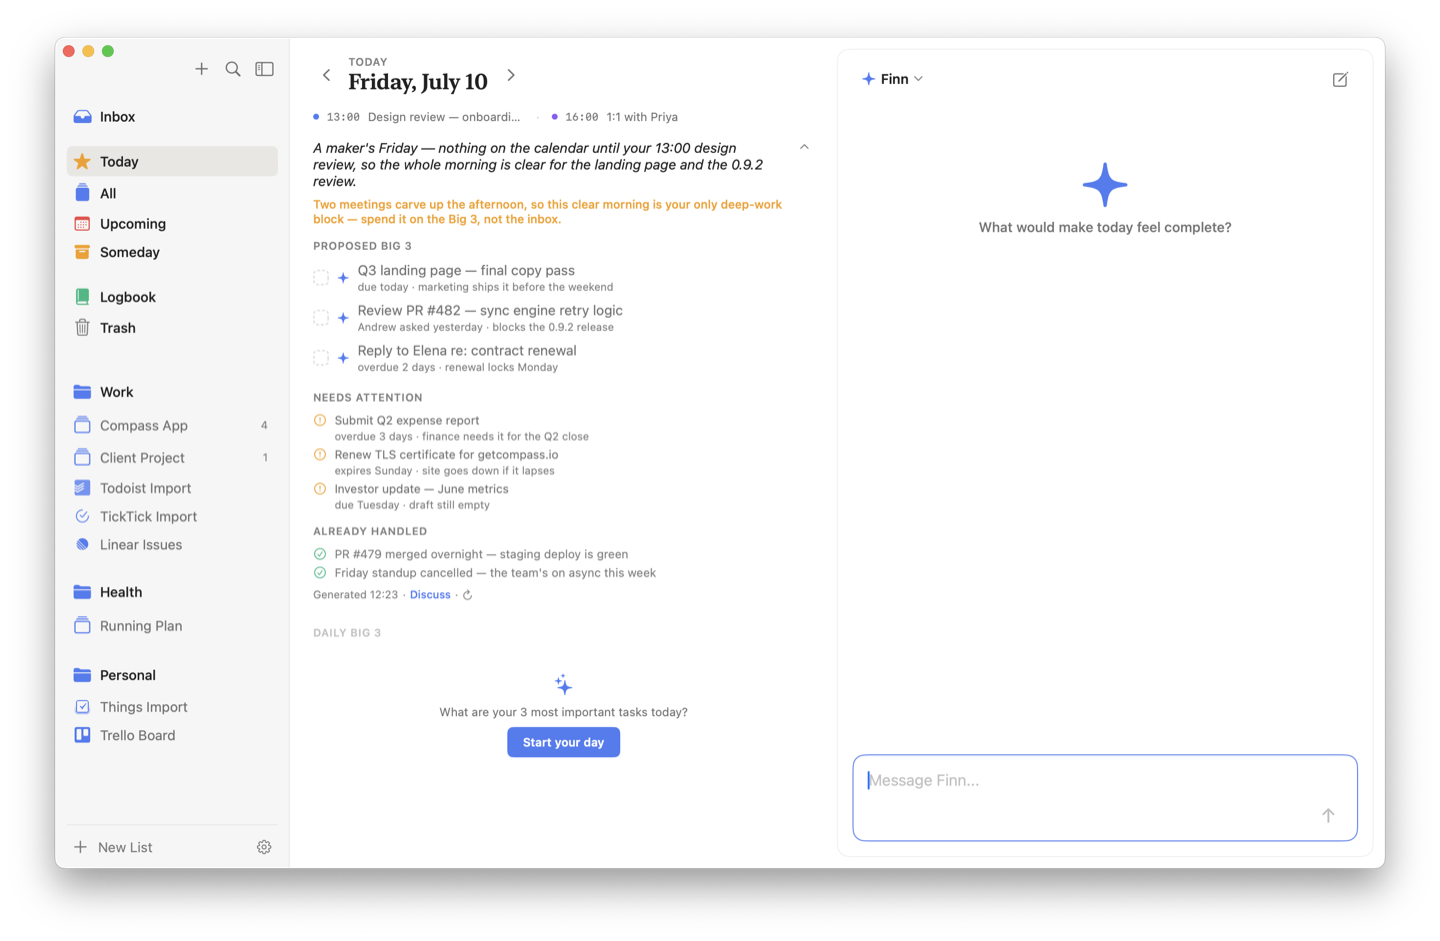Go to the next day arrow
This screenshot has height=941, width=1440.
pyautogui.click(x=511, y=75)
